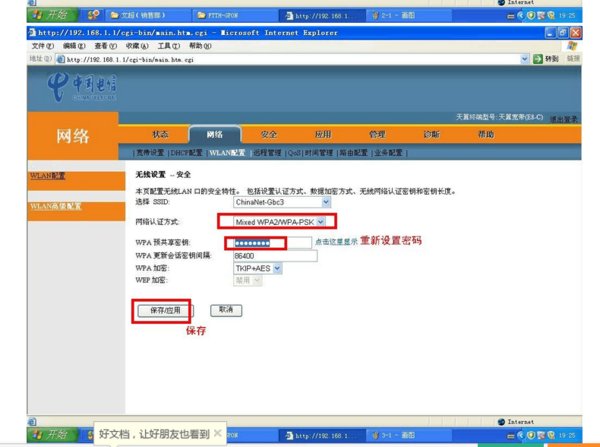This screenshot has height=447, width=600.
Task: Click the 开始 Start button in top taskbar
Action: pyautogui.click(x=52, y=15)
